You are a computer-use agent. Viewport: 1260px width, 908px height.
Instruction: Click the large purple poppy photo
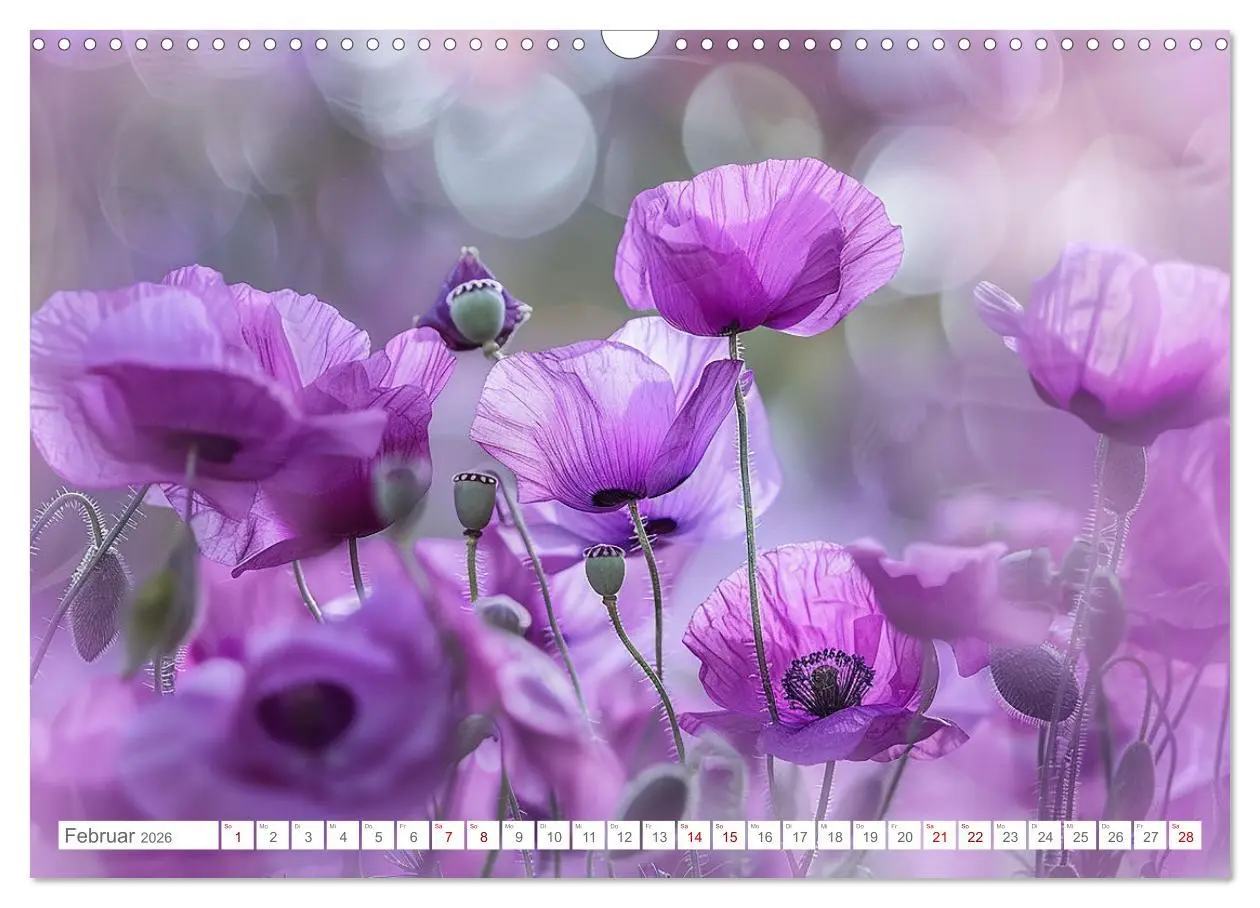630,430
